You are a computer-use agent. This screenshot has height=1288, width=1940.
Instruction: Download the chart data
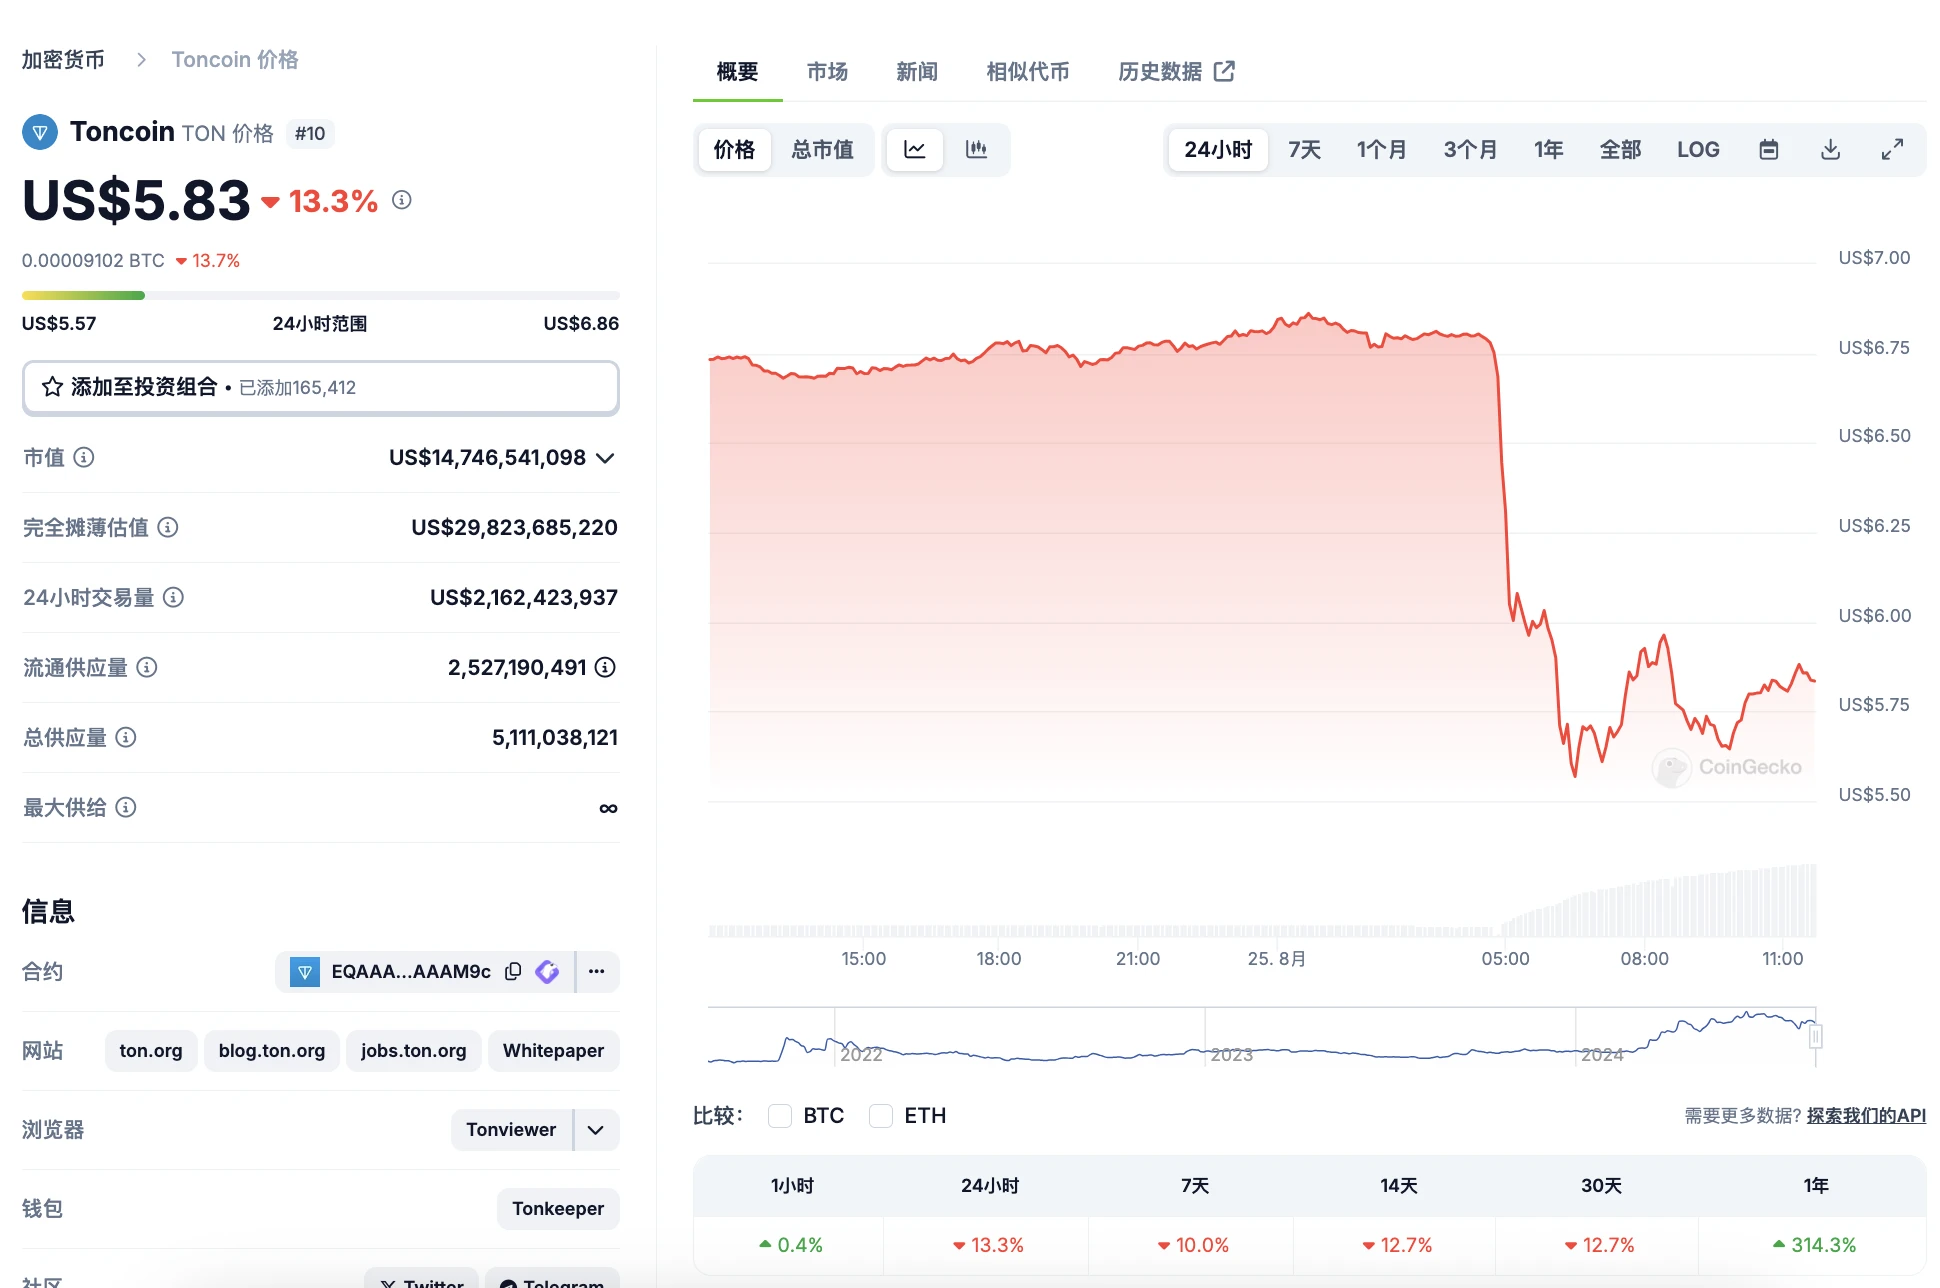[1830, 150]
